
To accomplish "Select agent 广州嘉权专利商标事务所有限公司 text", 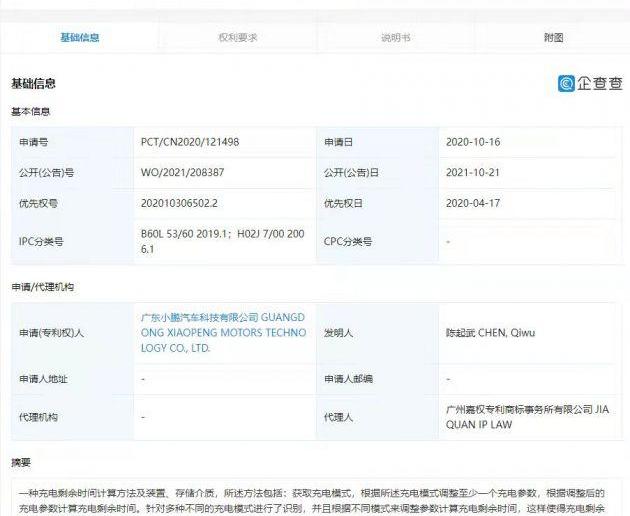I will coord(527,417).
